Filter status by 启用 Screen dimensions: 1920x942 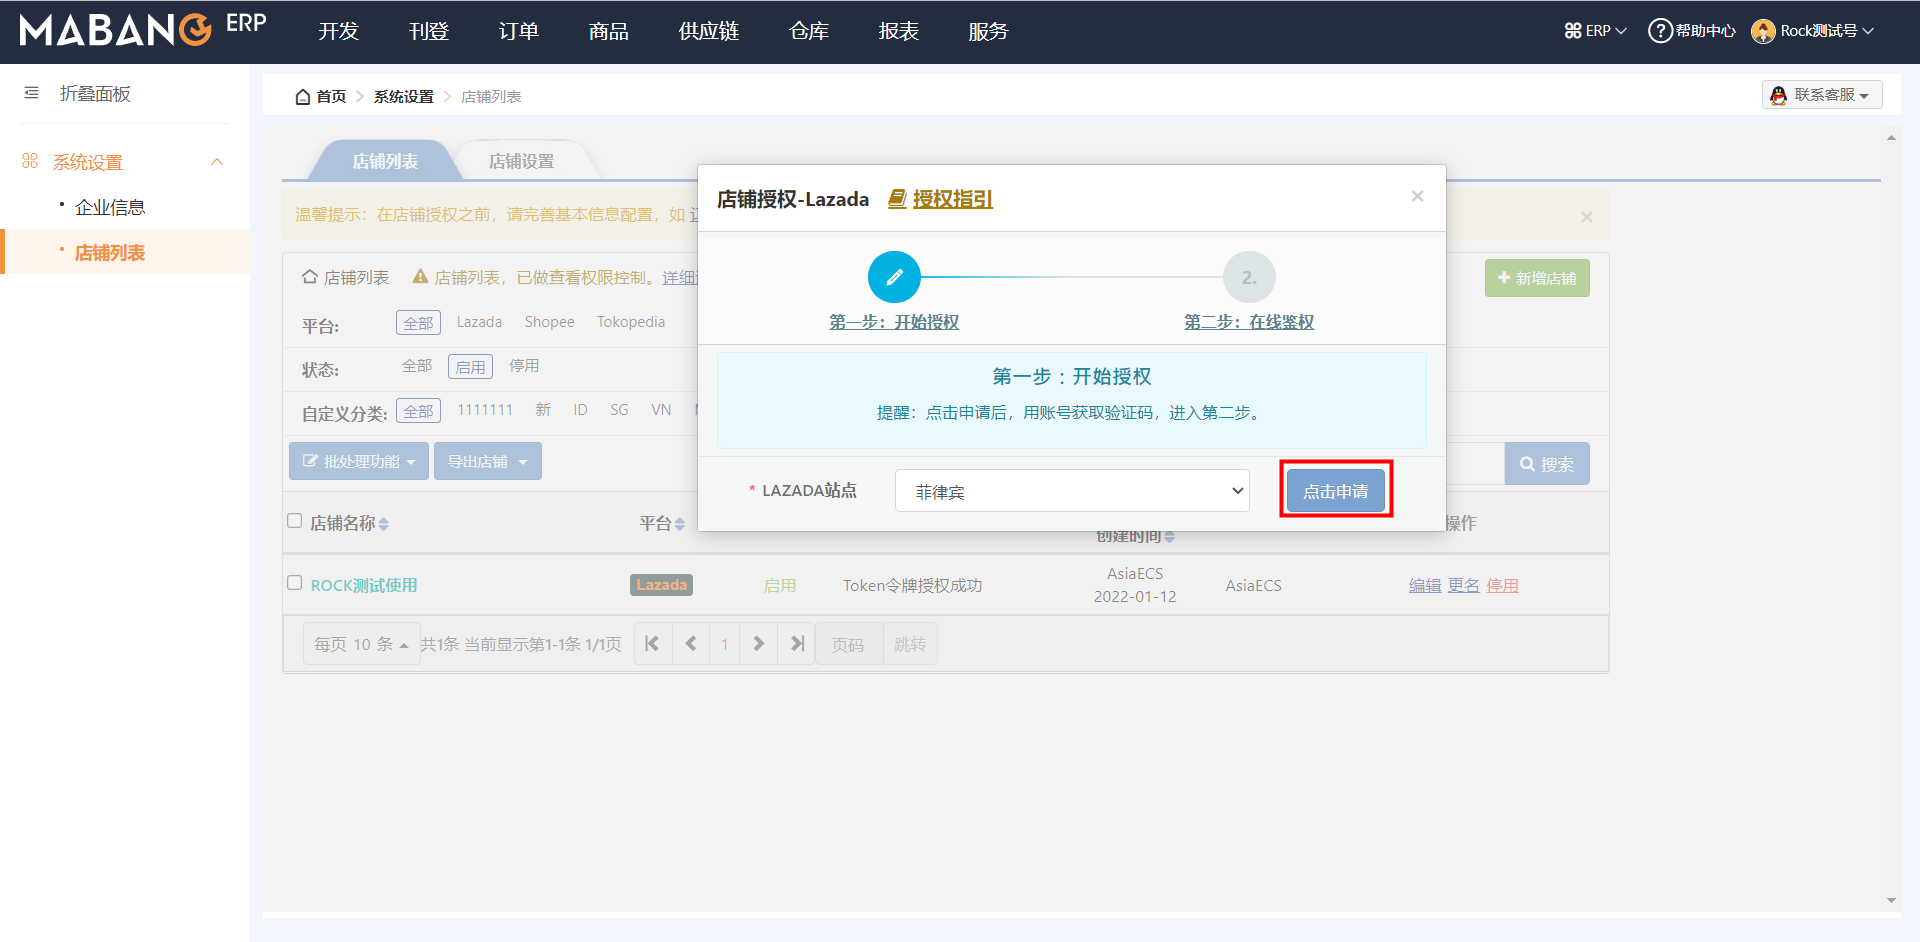pos(470,367)
